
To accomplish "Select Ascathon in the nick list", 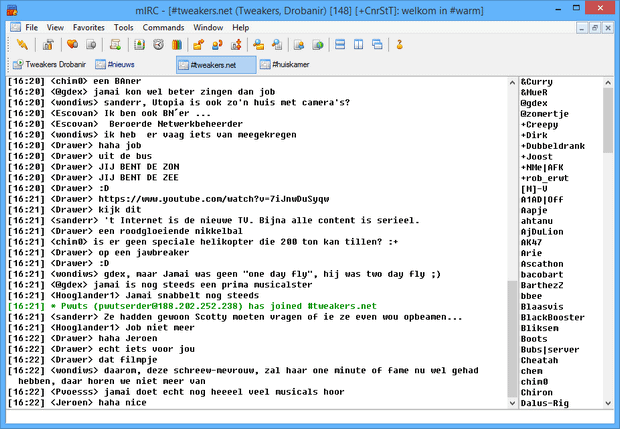I will click(x=542, y=264).
